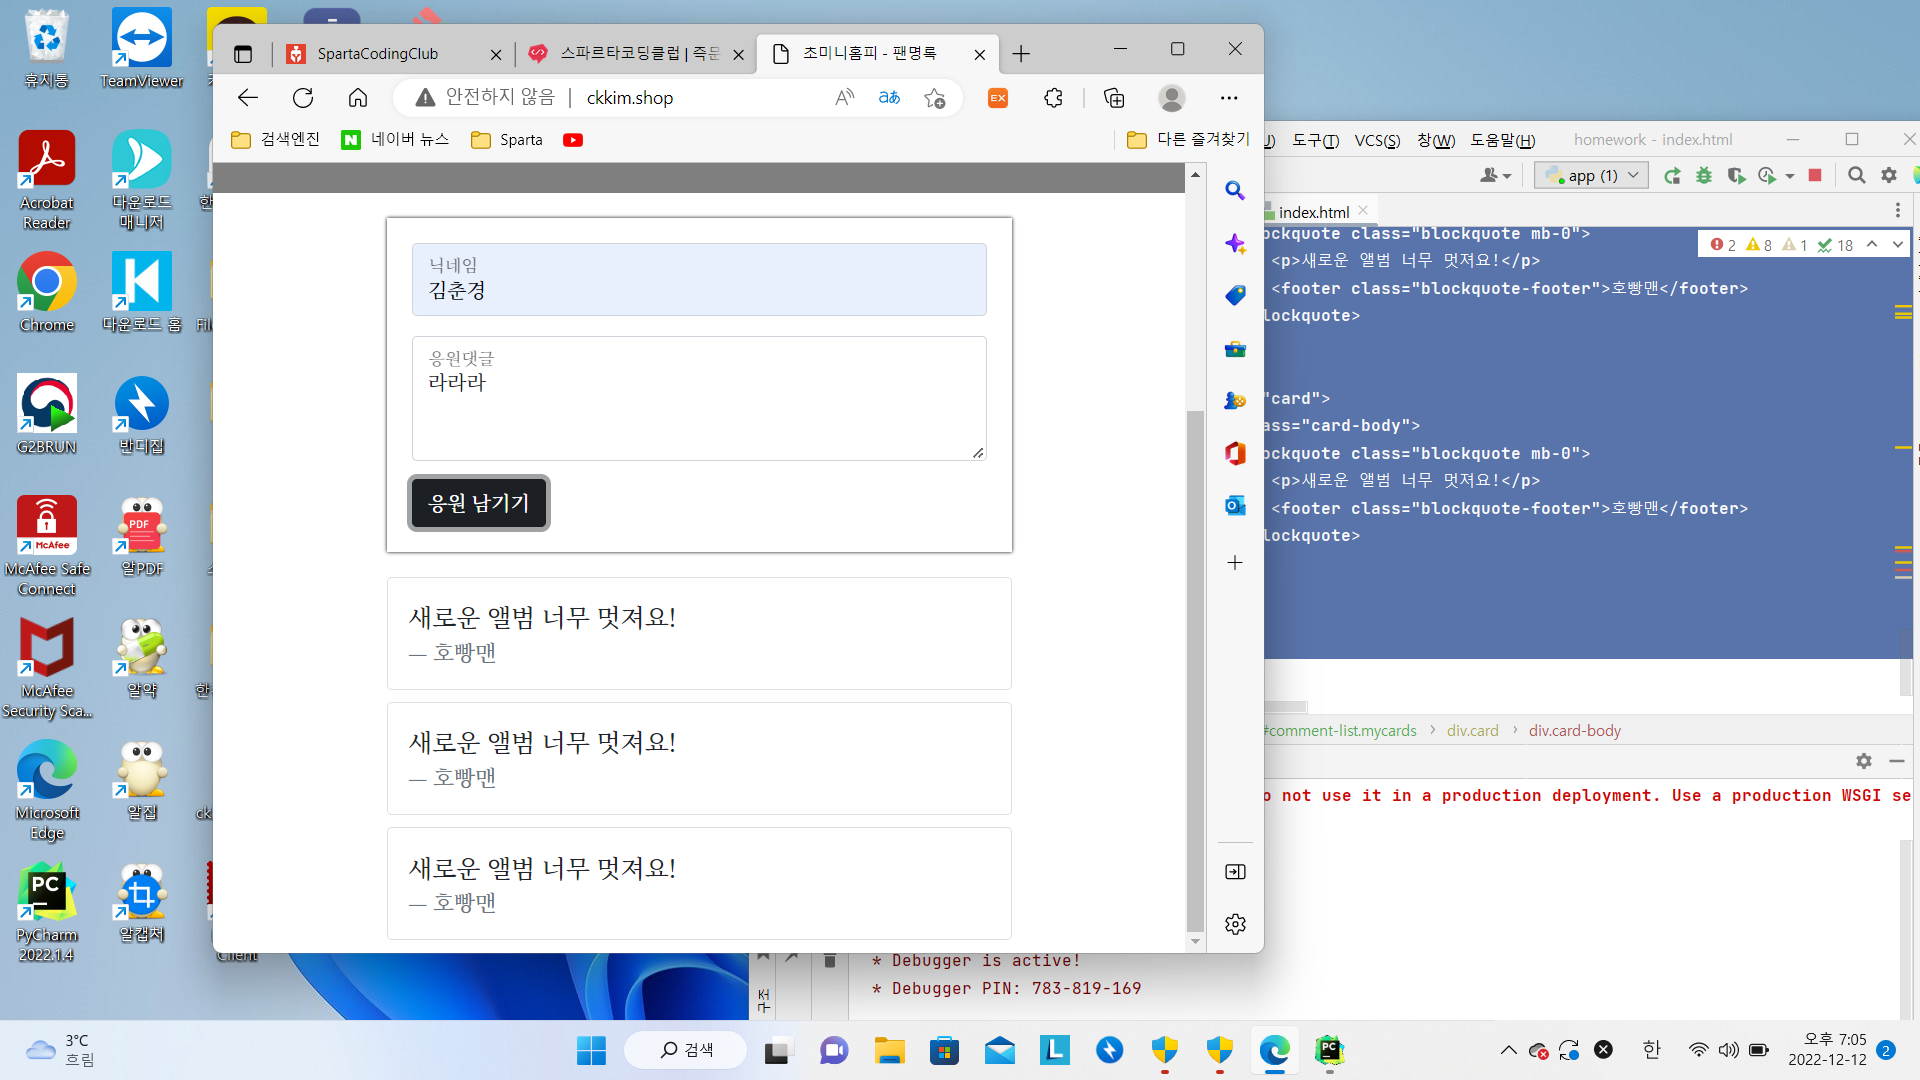Switch to the 스파르타코딩클럽 tab
Viewport: 1920px width, 1080px height.
[625, 54]
